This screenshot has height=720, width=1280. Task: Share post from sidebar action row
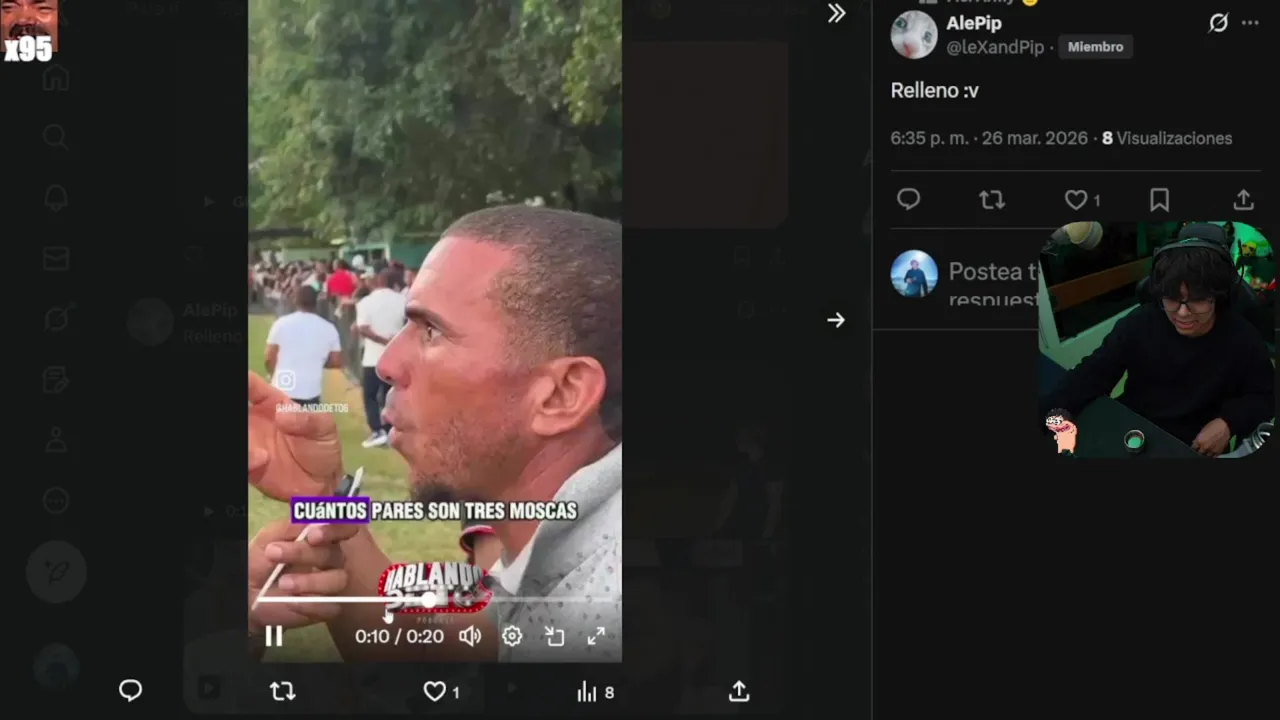[x=1243, y=200]
